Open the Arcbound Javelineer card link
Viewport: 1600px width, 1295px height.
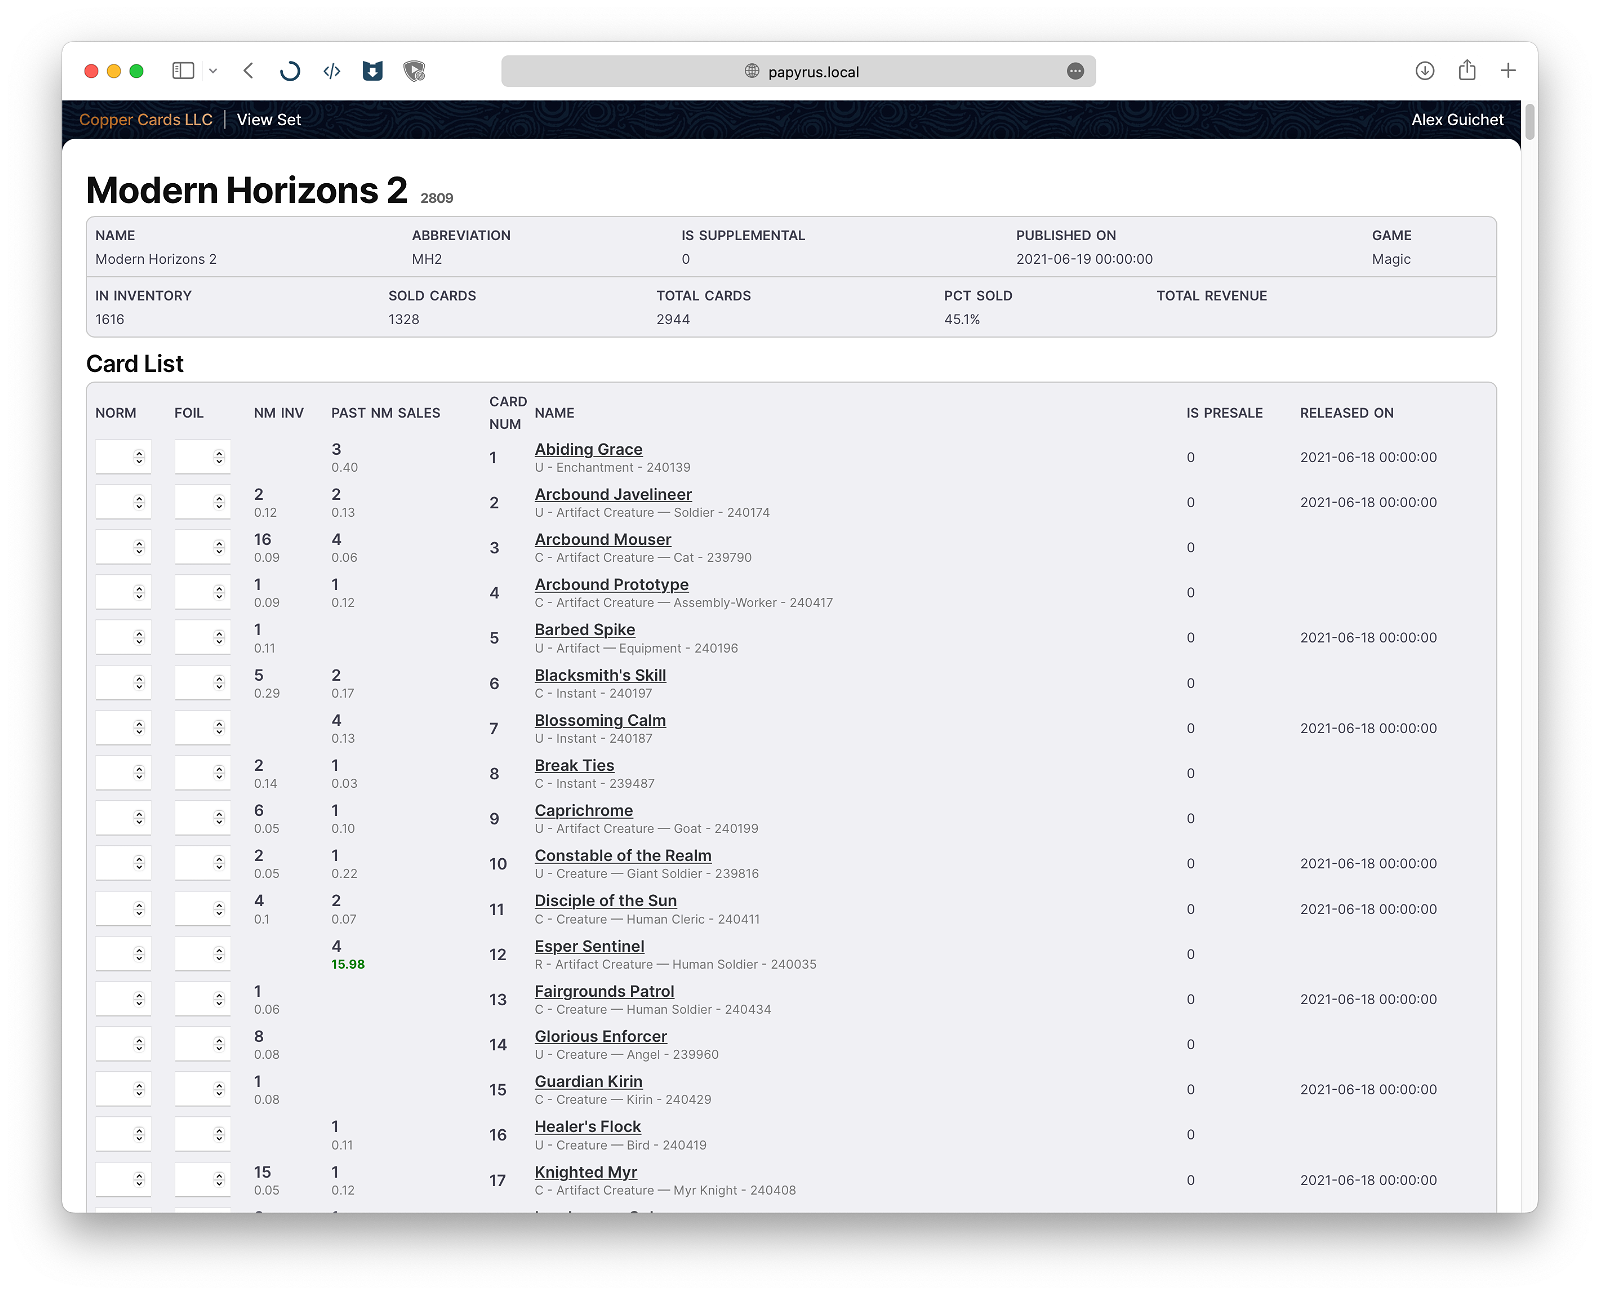pyautogui.click(x=613, y=494)
